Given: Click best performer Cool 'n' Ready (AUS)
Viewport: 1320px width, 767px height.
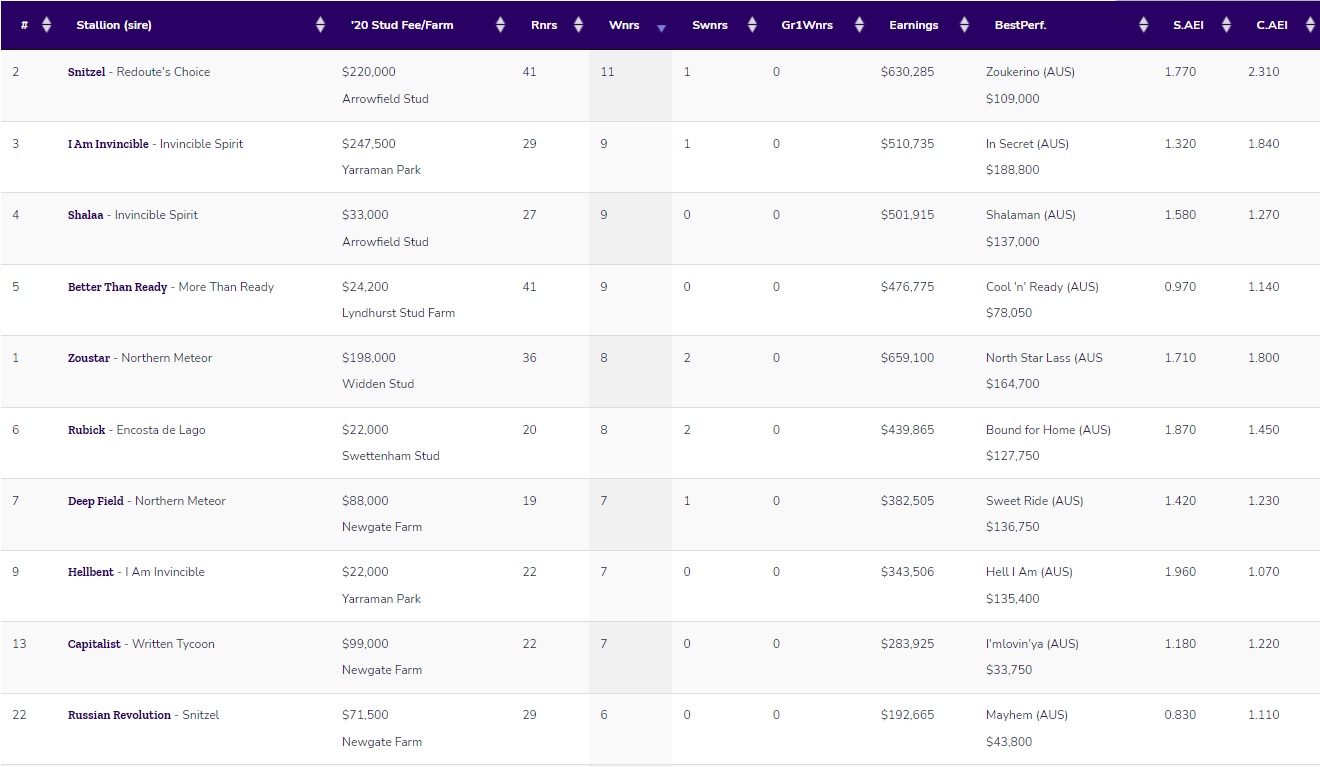Looking at the screenshot, I should 1042,287.
